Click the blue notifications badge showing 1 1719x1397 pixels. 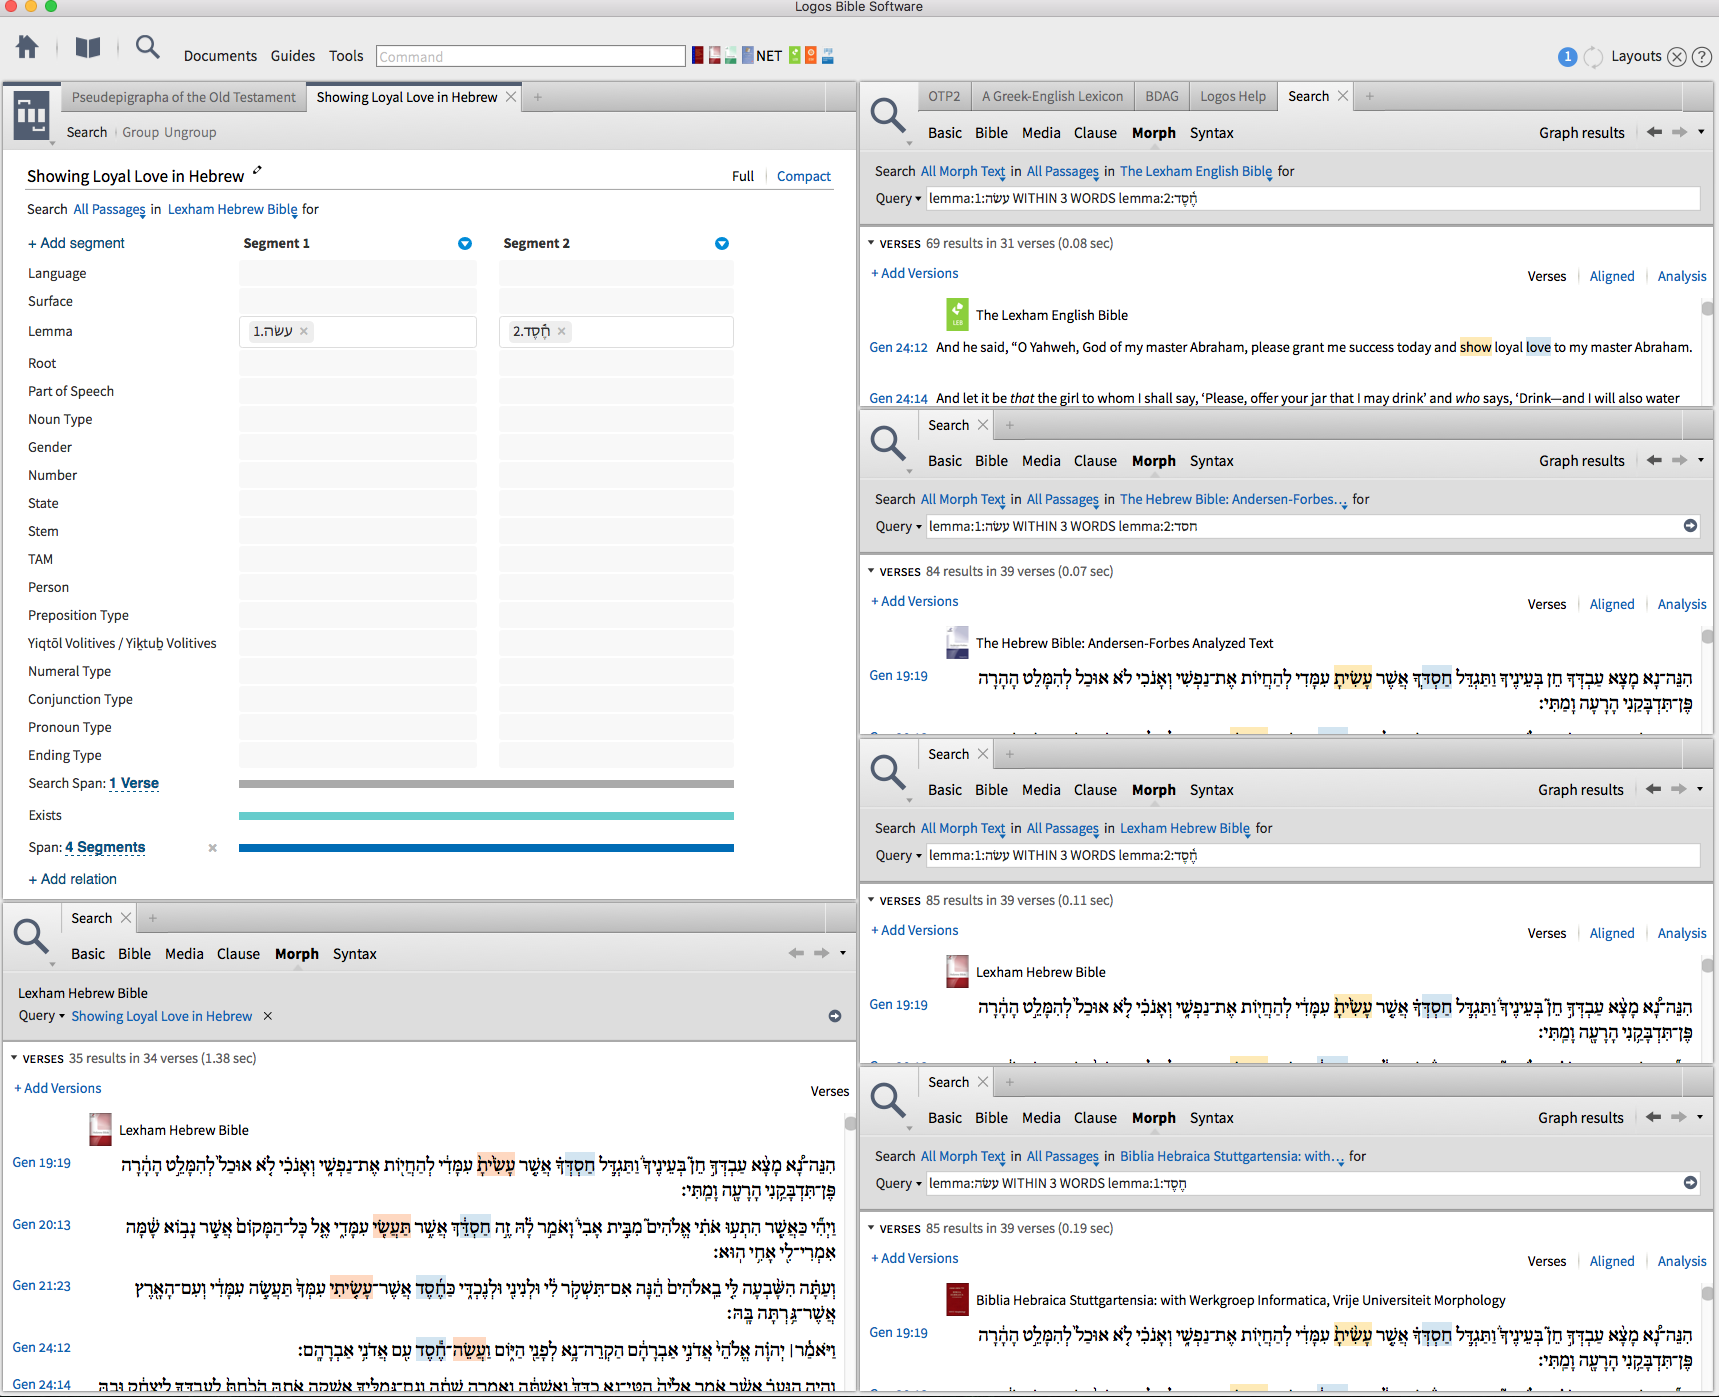click(1567, 57)
